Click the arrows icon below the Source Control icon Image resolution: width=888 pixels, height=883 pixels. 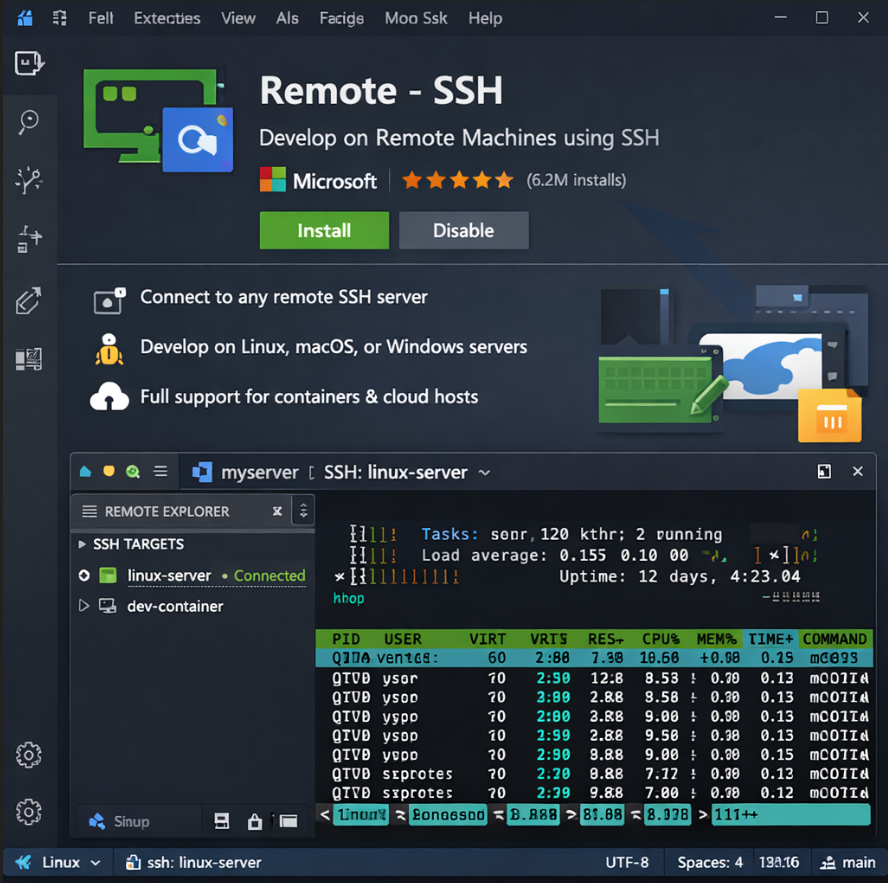point(29,238)
